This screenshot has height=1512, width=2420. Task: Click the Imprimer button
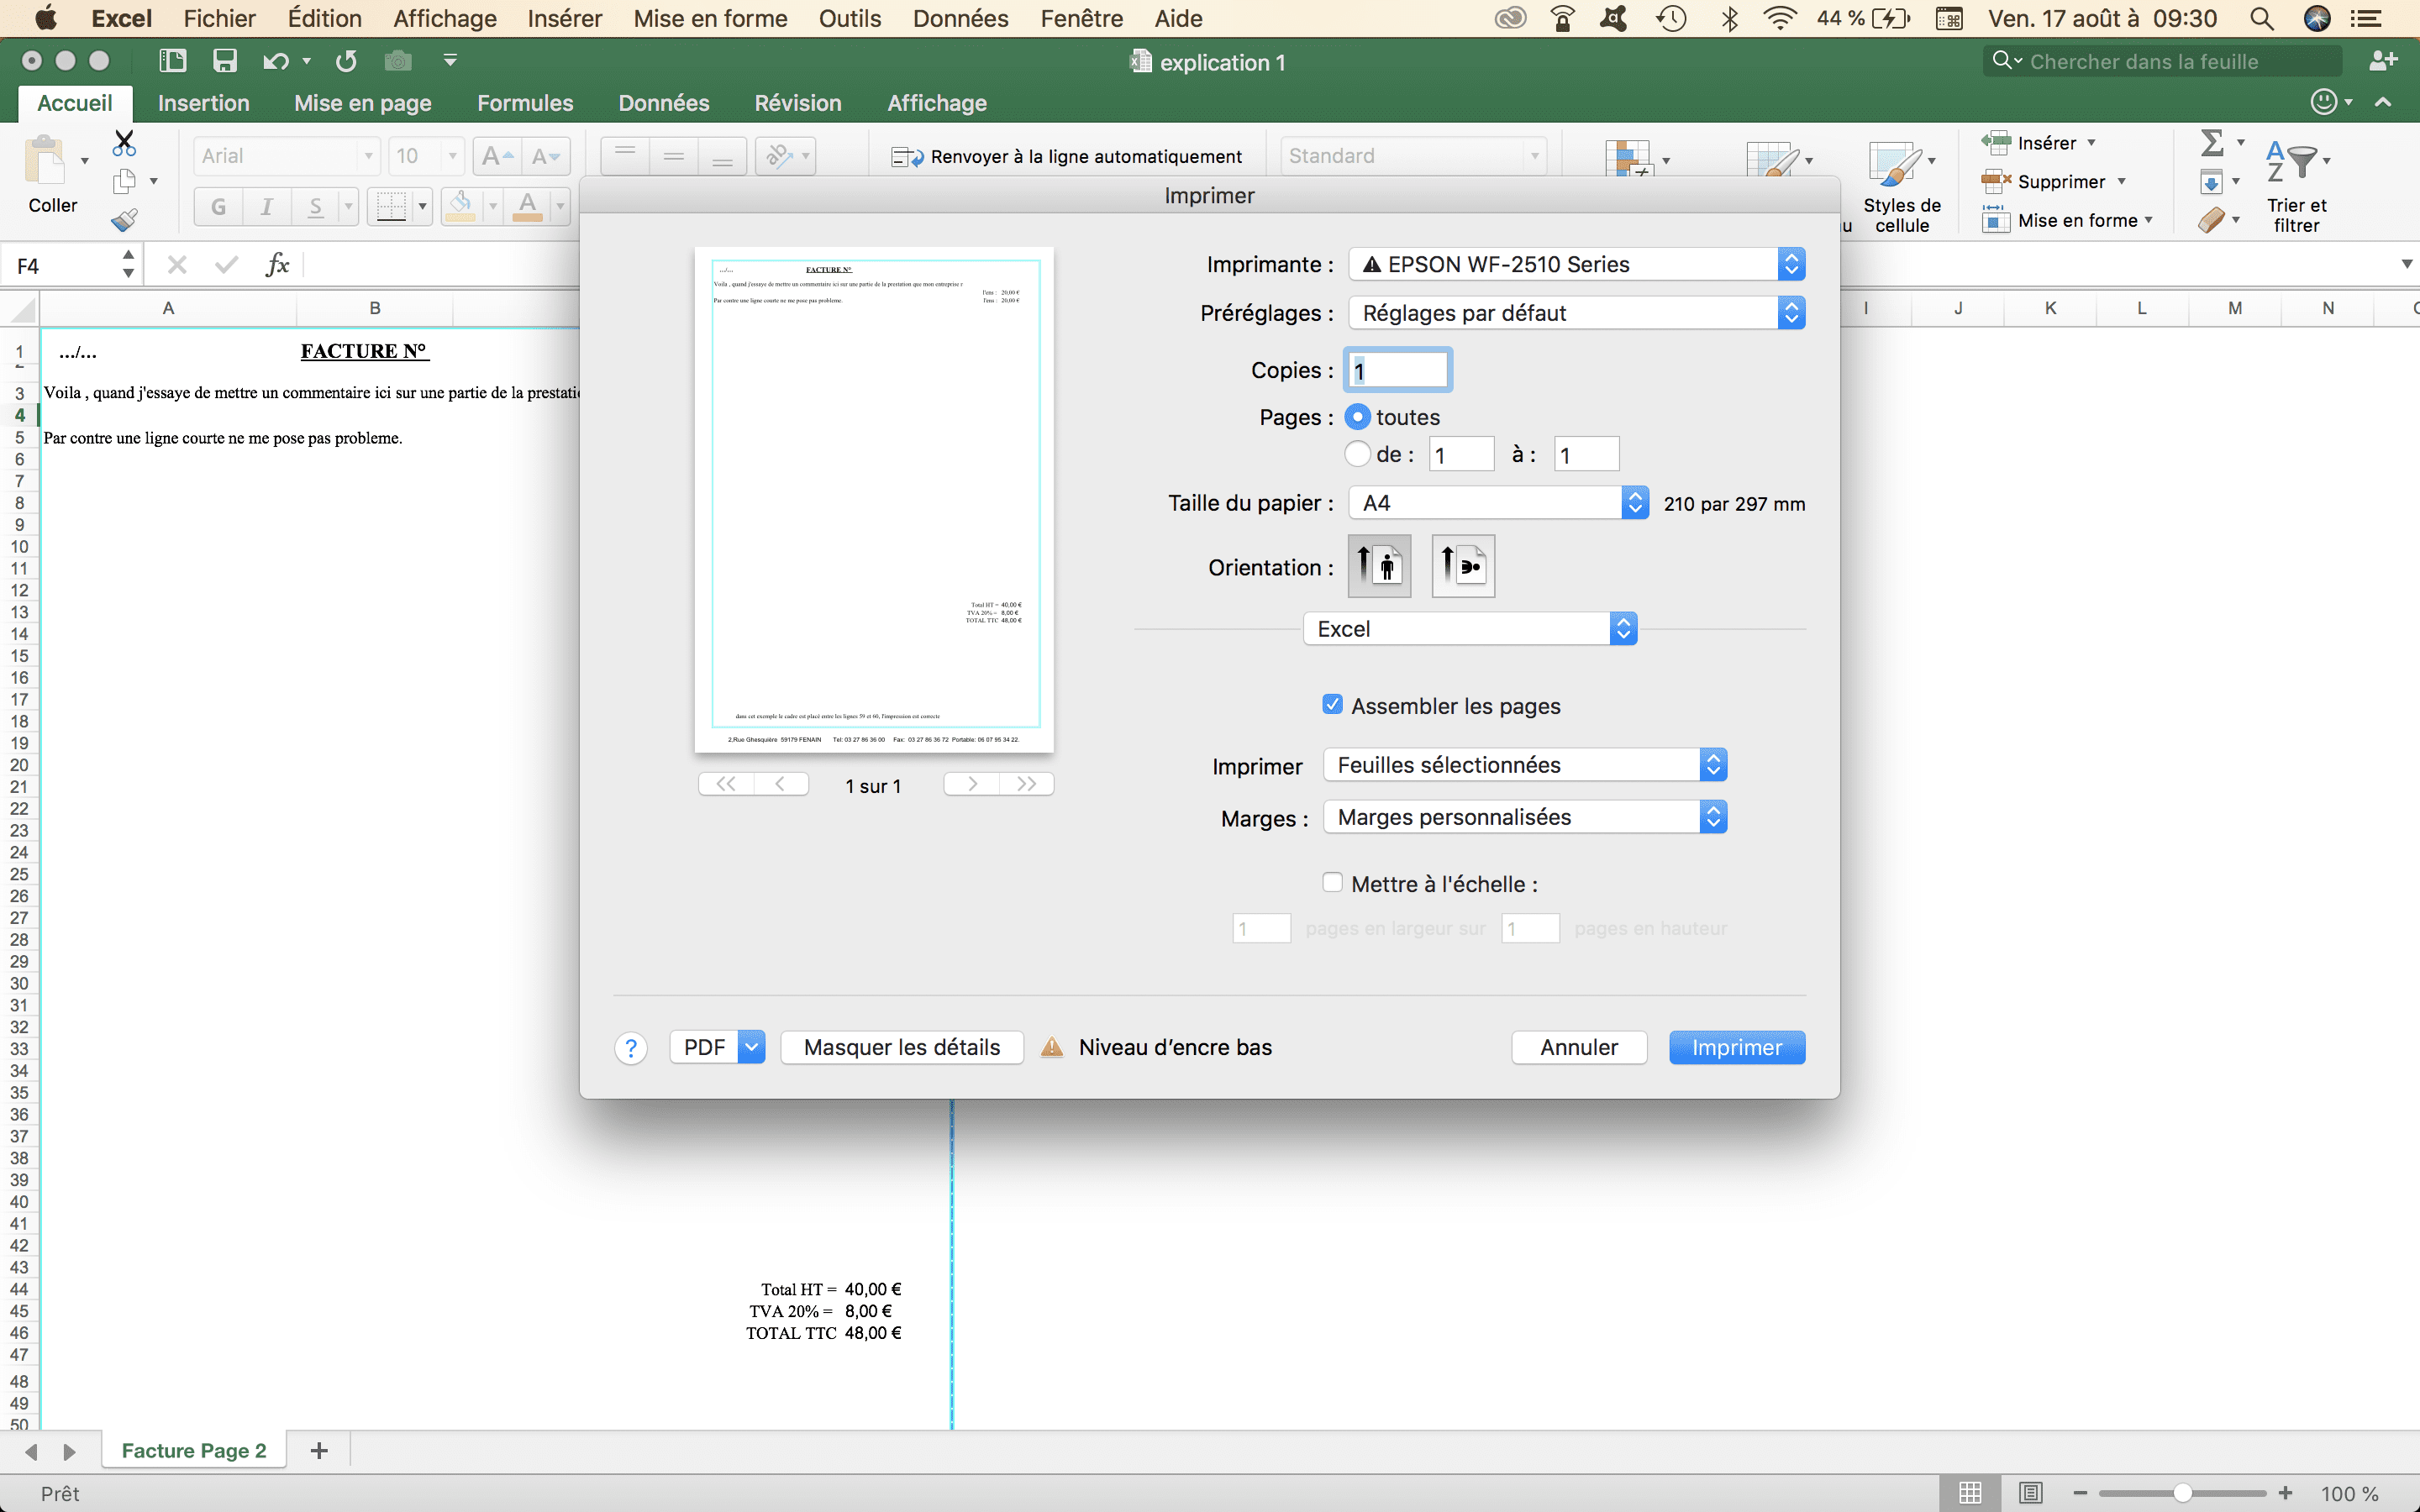[1736, 1047]
